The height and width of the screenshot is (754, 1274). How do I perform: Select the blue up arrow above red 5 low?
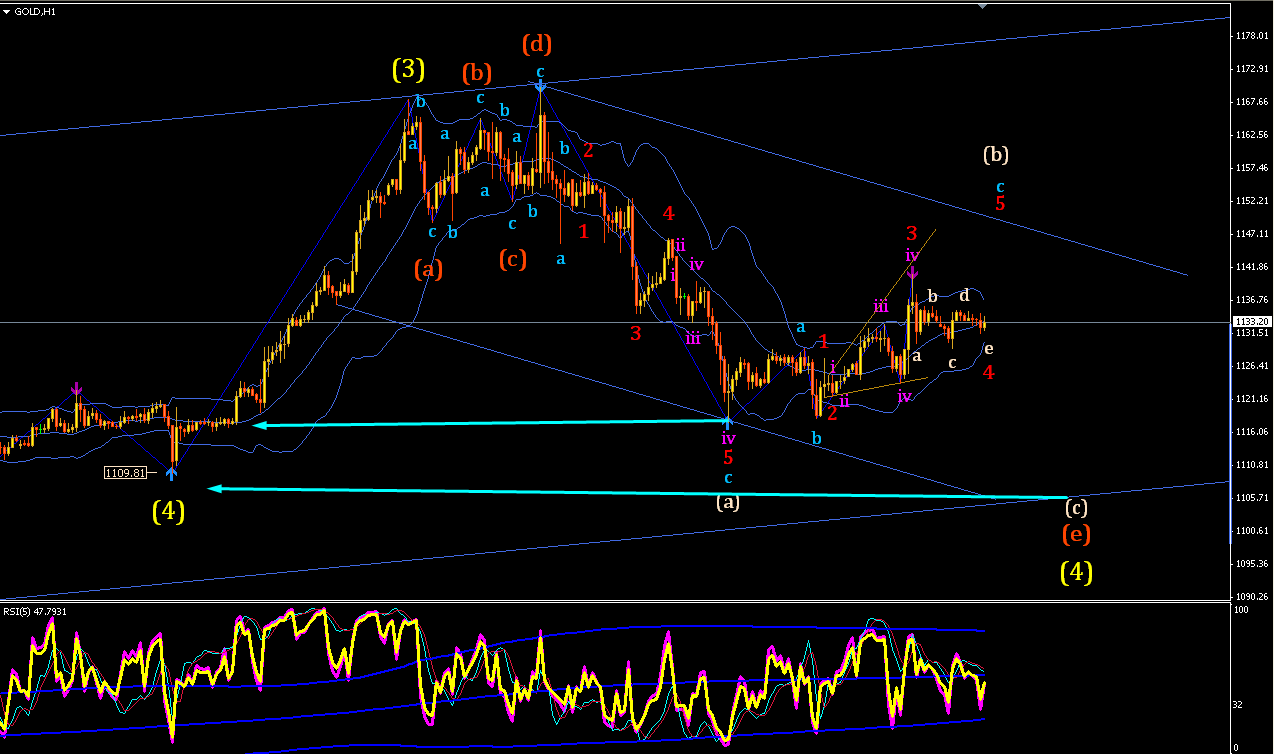point(728,423)
